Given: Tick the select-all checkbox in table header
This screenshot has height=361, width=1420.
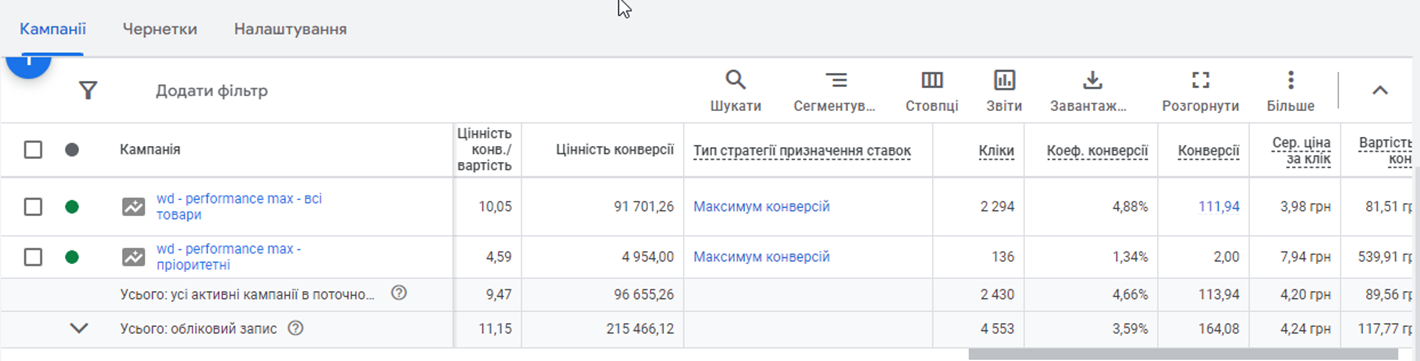Looking at the screenshot, I should pyautogui.click(x=33, y=149).
